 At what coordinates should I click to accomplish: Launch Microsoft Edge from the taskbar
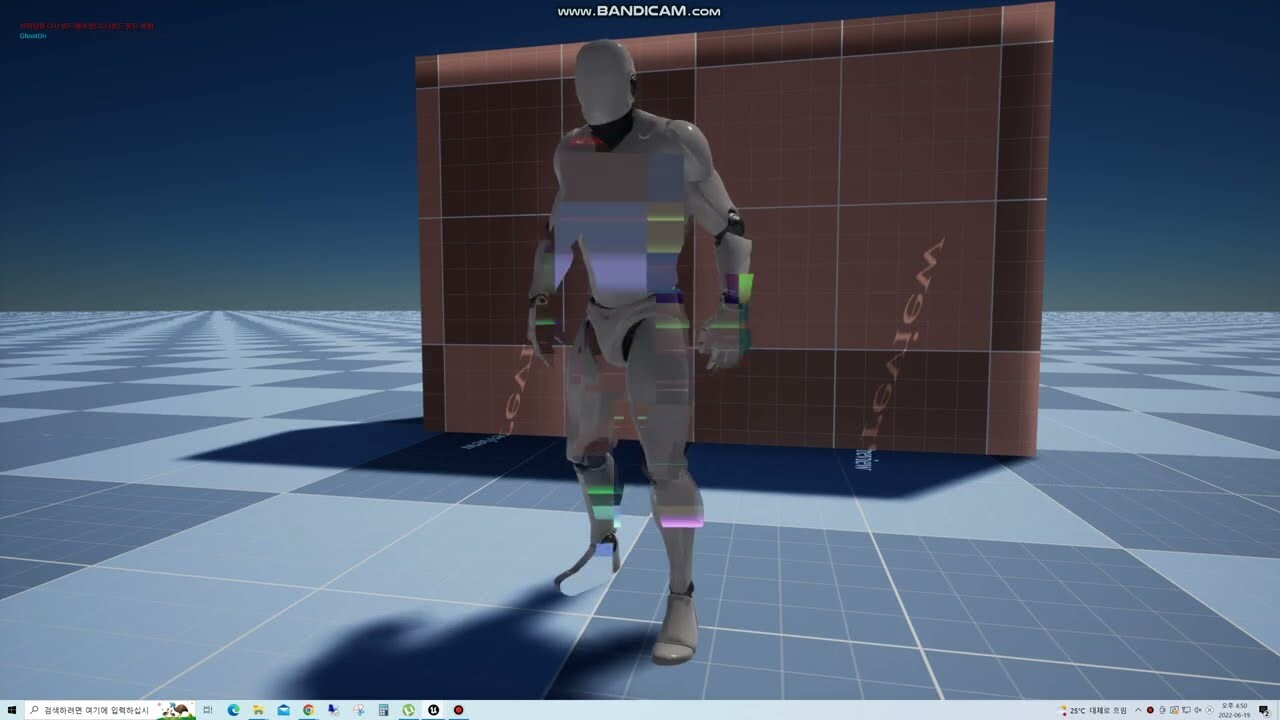point(234,709)
